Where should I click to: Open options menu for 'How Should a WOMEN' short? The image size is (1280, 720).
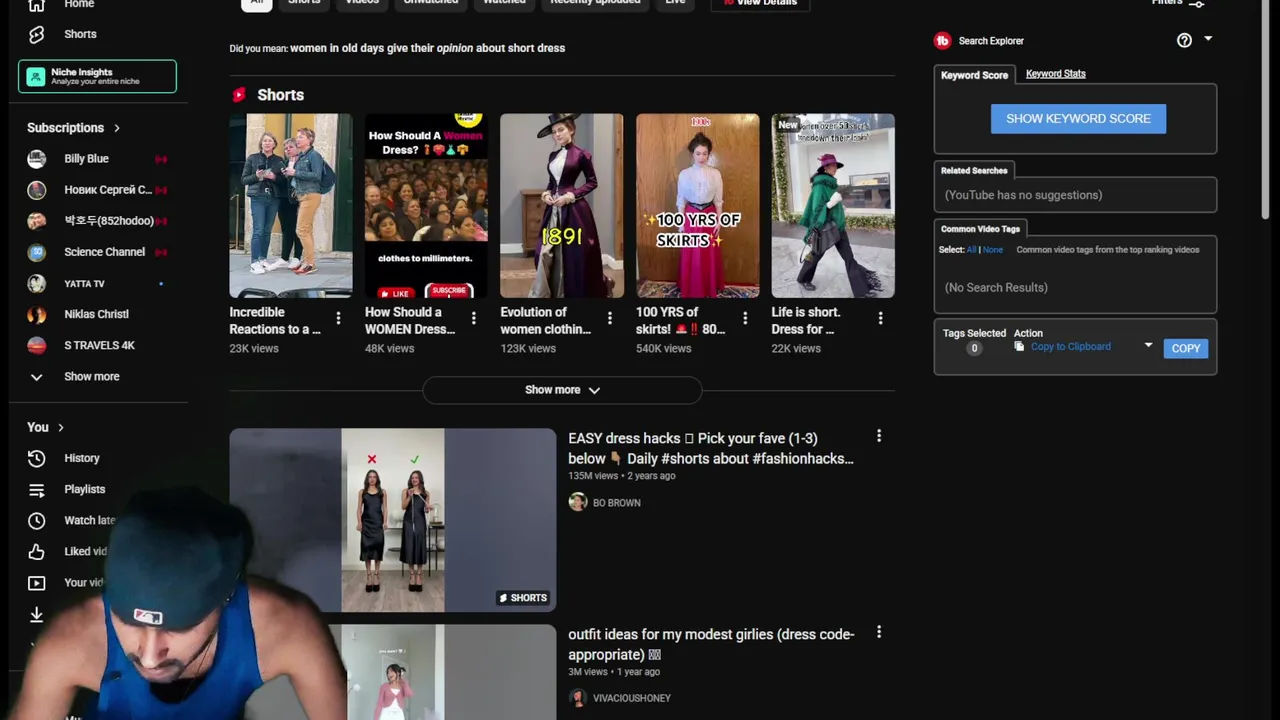pyautogui.click(x=474, y=318)
